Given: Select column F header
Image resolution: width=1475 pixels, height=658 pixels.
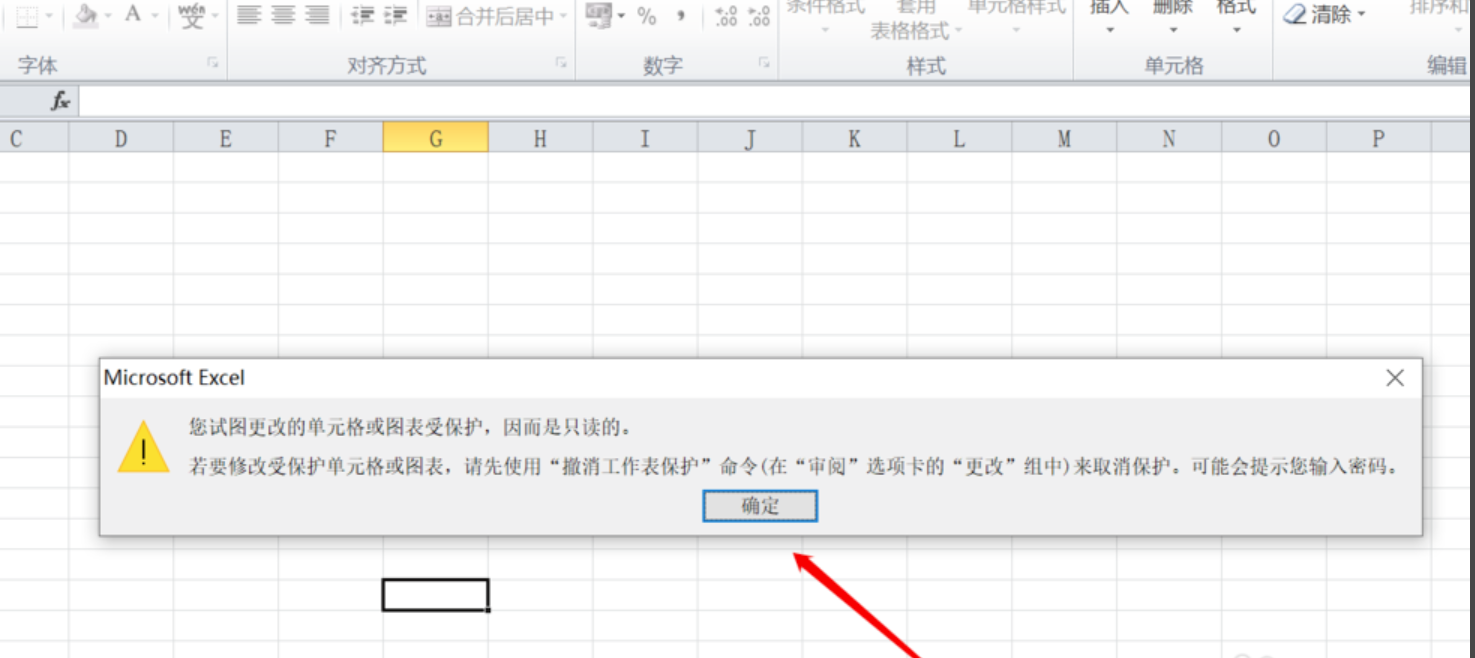Looking at the screenshot, I should [331, 138].
